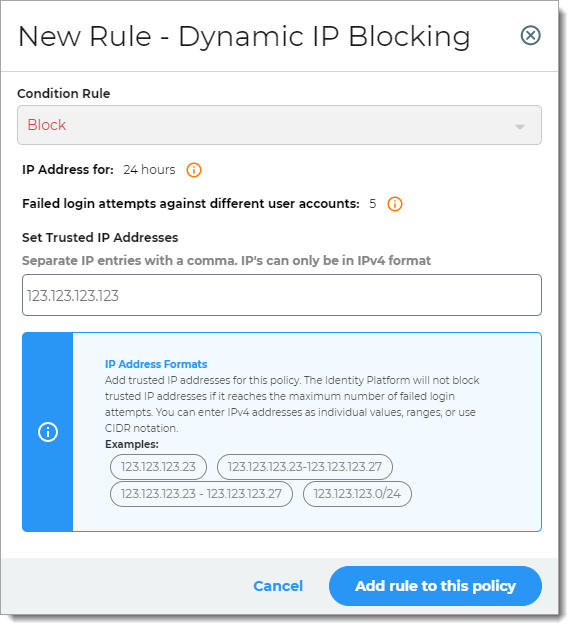Click the Examples: label
574x630 pixels.
point(132,444)
